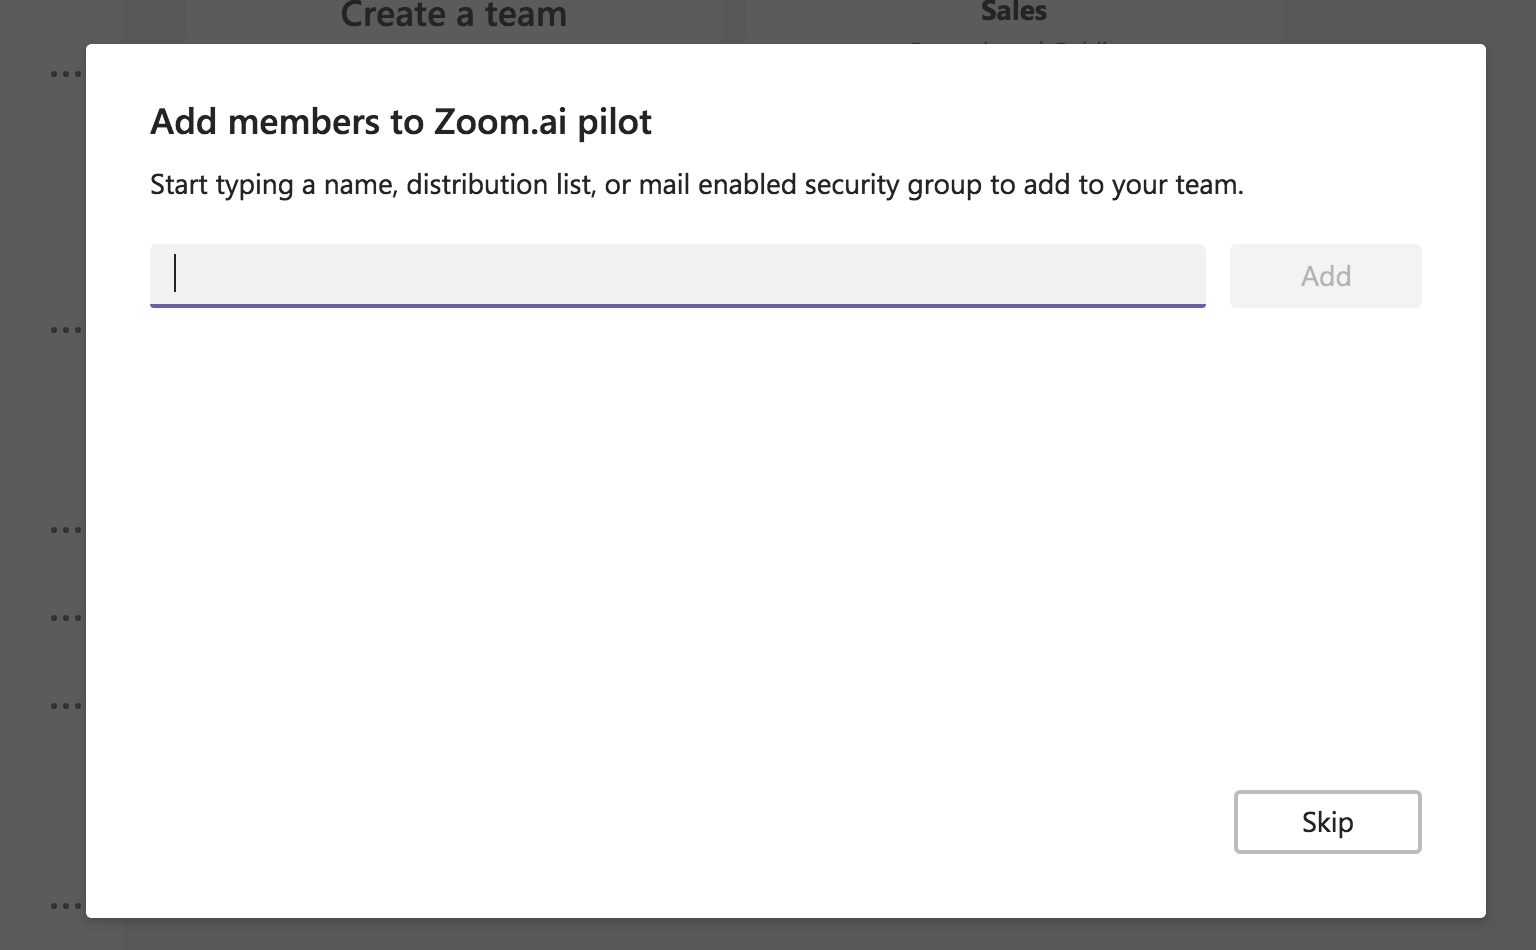This screenshot has height=950, width=1536.
Task: Click the topmost ellipsis icon behind the dialog
Action: click(66, 74)
